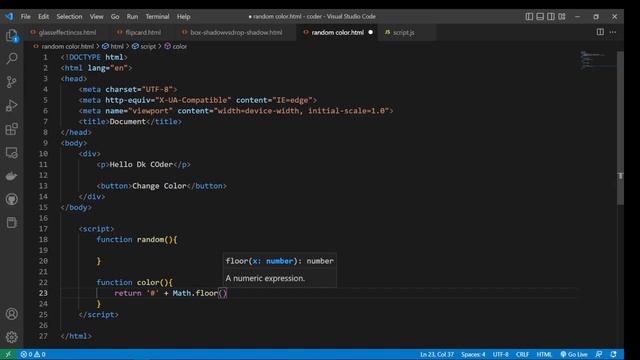The image size is (640, 360).
Task: Click the closing </script> tag on line 25
Action: tap(98, 315)
